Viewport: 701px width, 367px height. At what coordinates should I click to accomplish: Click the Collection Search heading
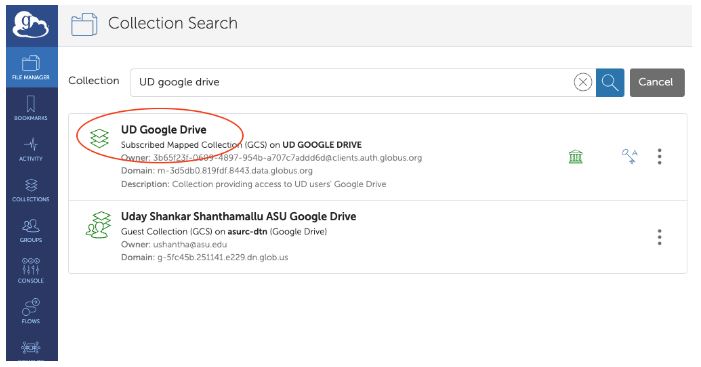click(173, 23)
